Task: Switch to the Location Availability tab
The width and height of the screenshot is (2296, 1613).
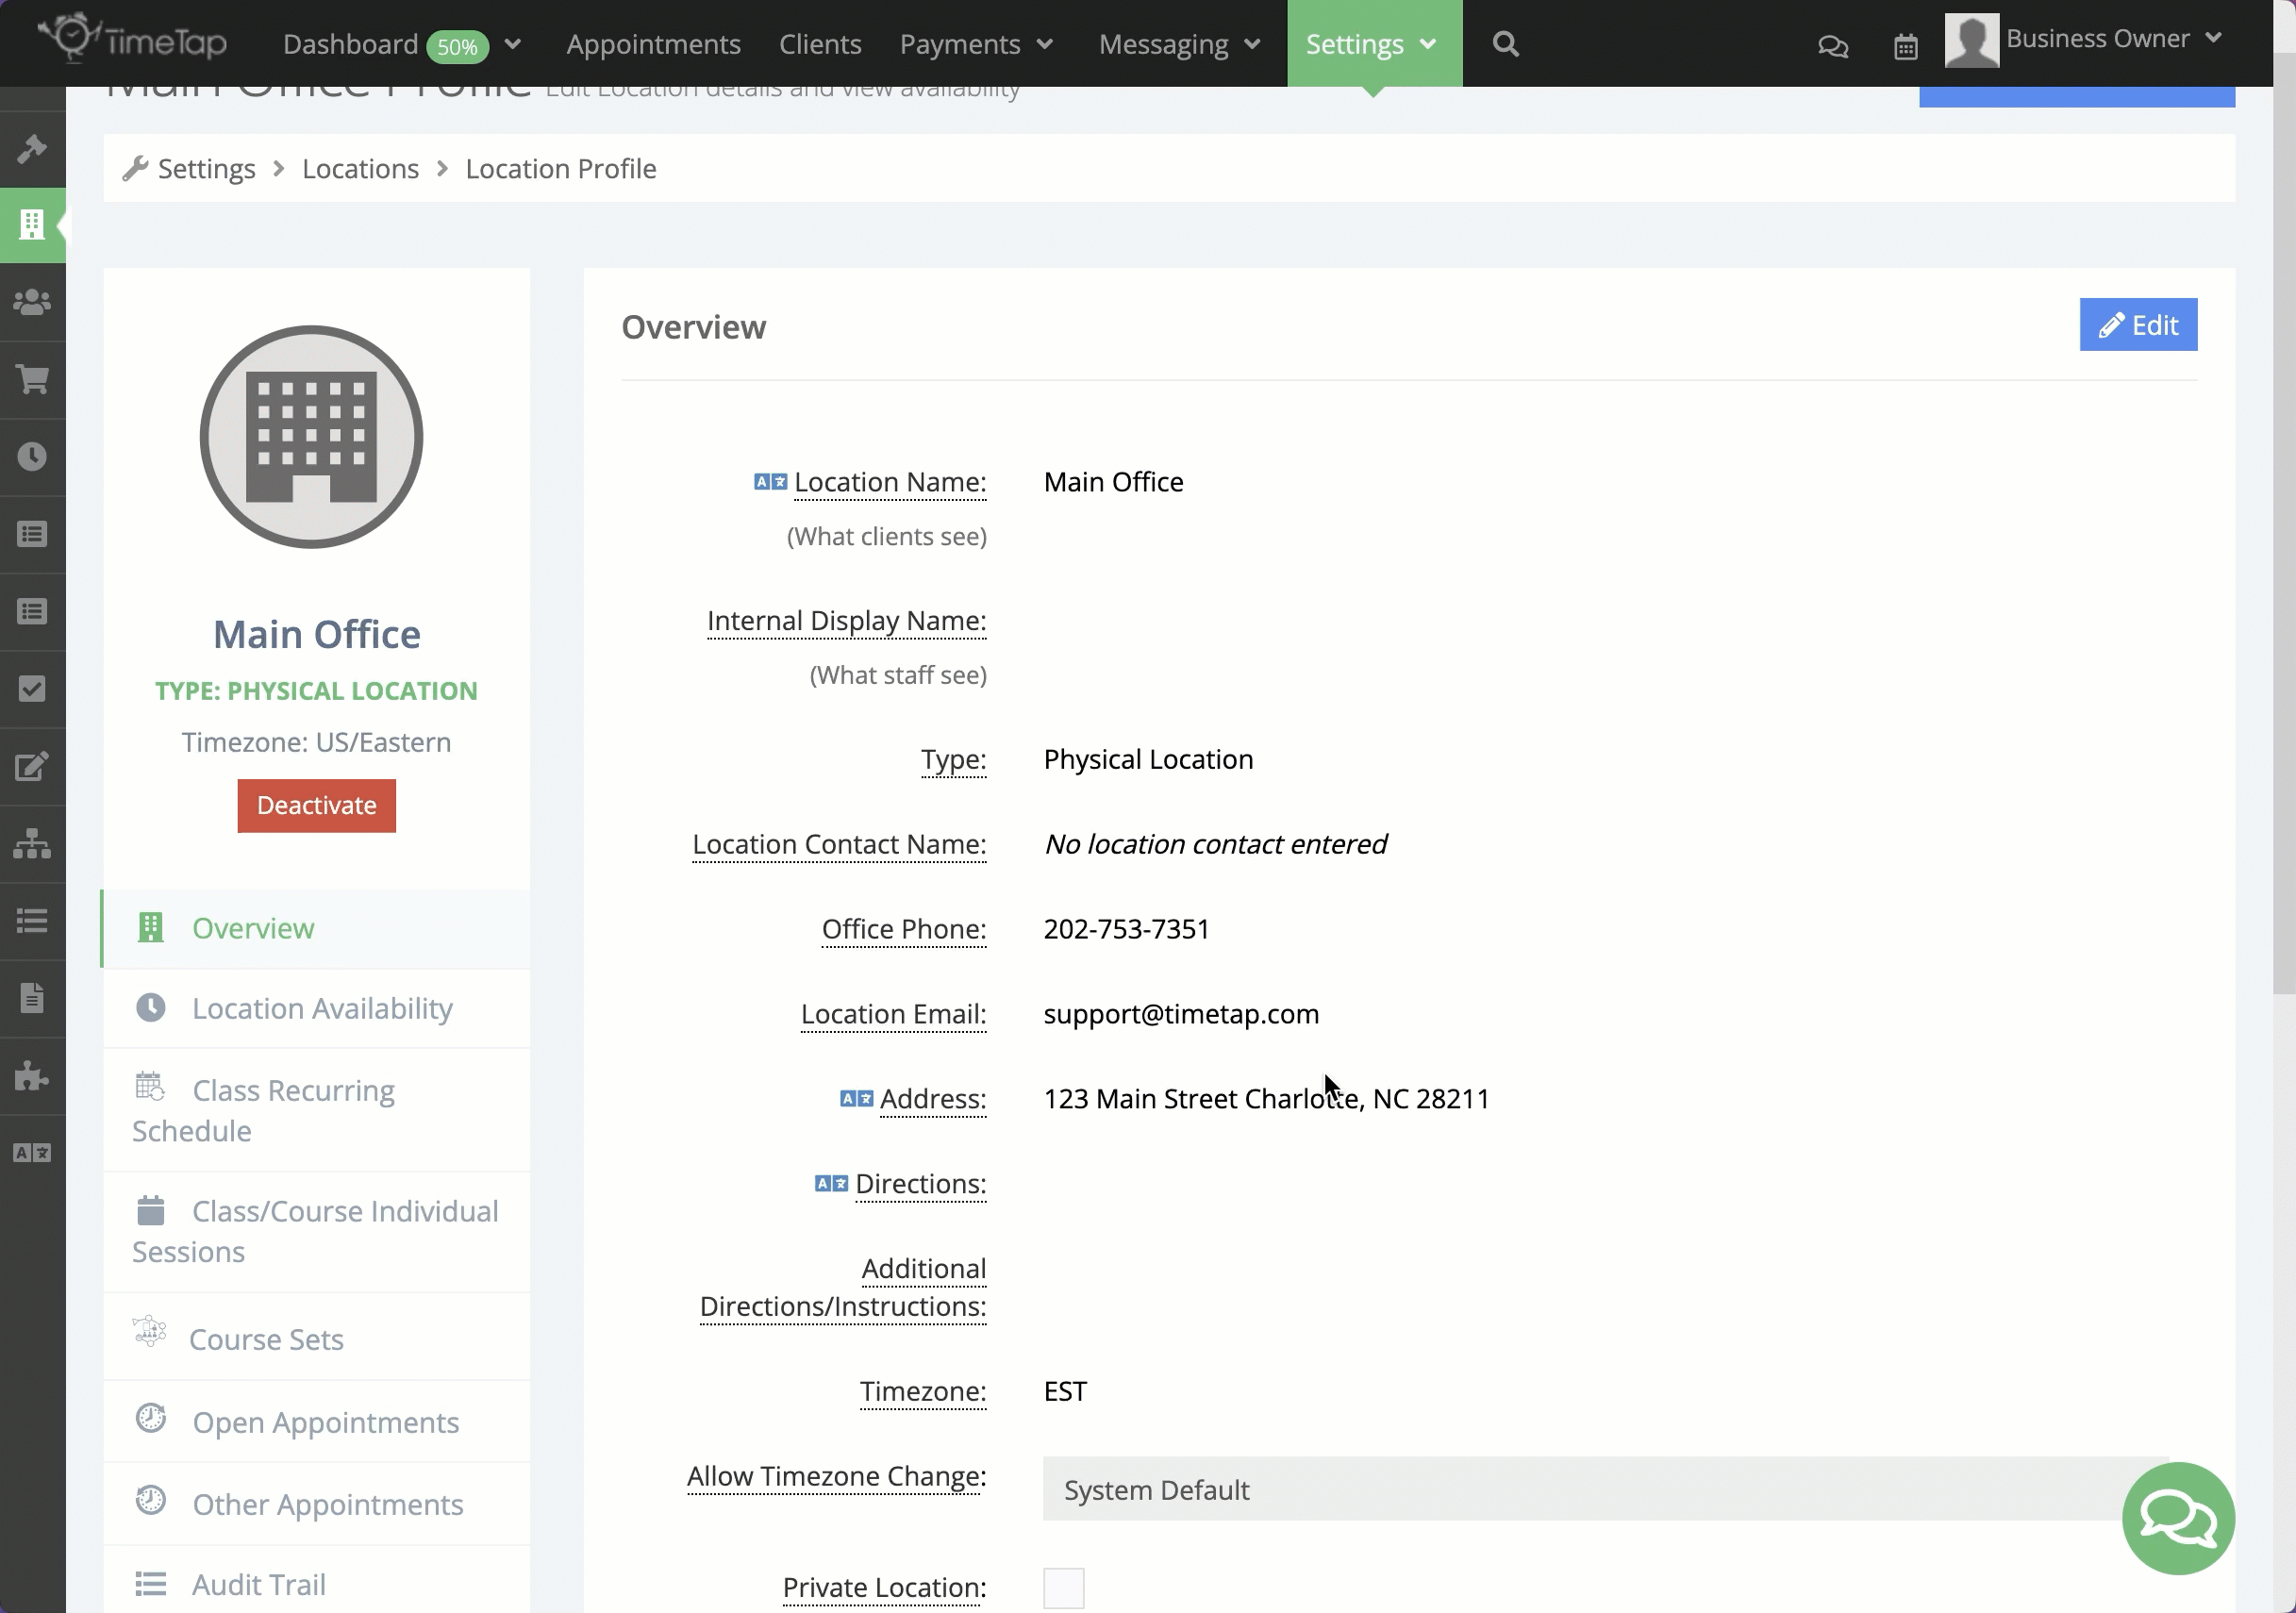Action: click(x=322, y=1008)
